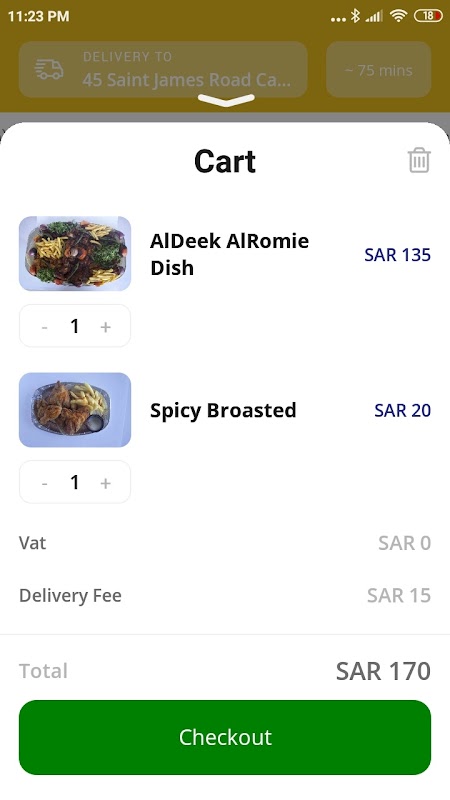Increase AlDeek AlRomie Dish quantity with plus
Screen dimensions: 450x800
(x=106, y=327)
